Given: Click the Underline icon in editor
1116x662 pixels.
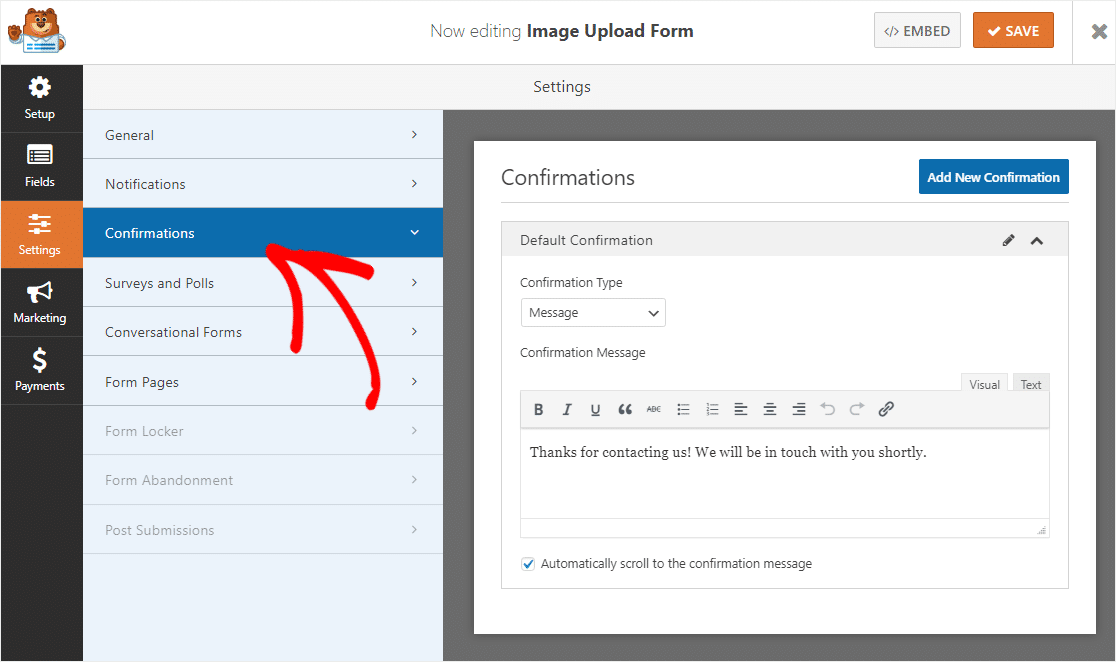Looking at the screenshot, I should (596, 409).
